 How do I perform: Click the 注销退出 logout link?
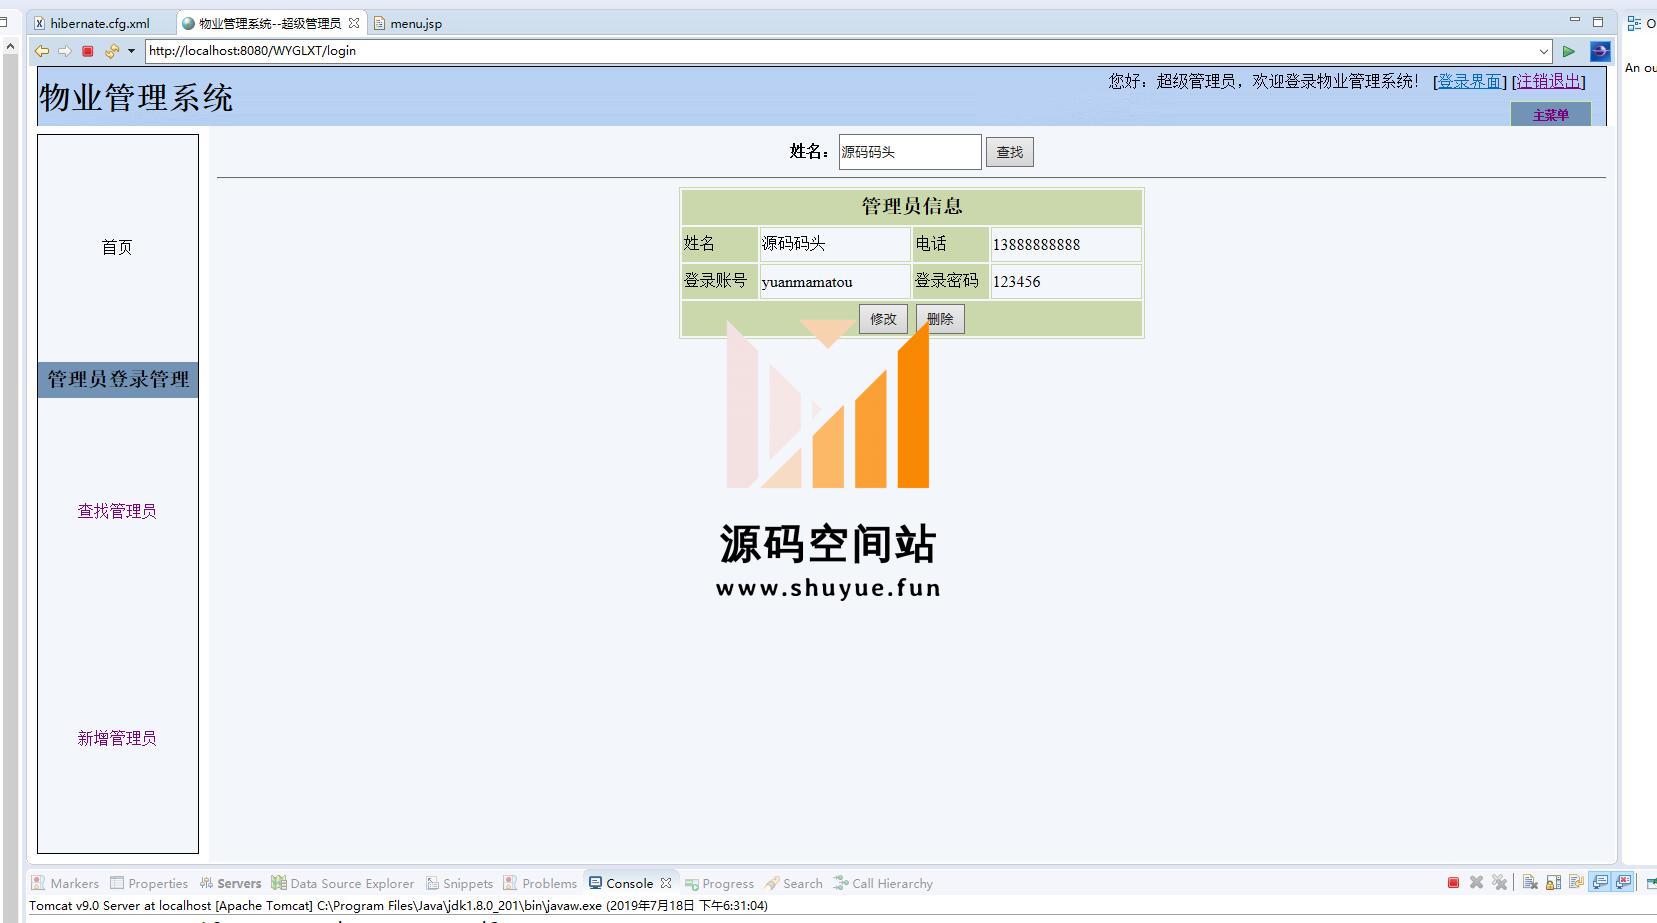pos(1548,81)
